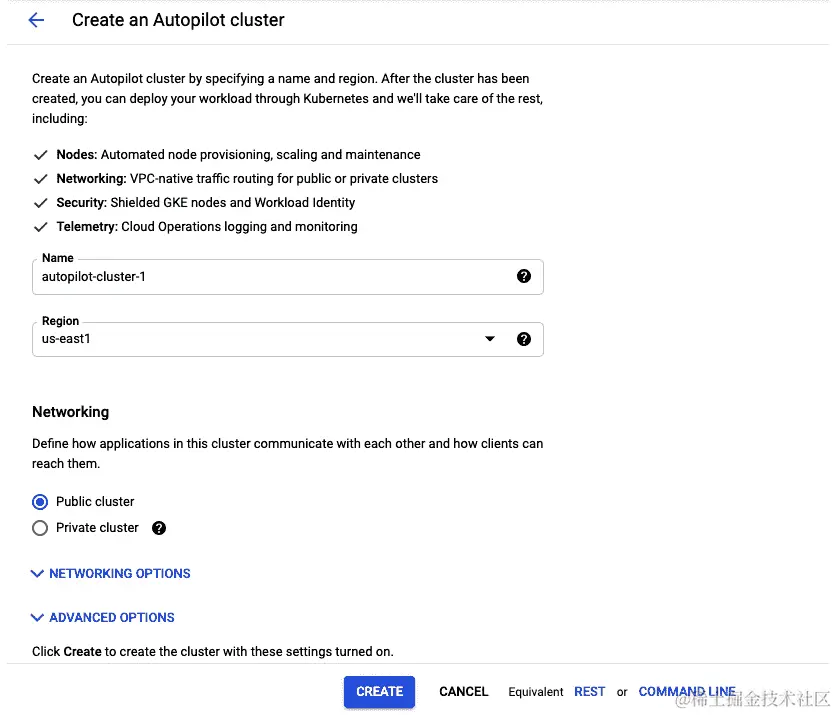Click the Networking section heading
This screenshot has width=837, height=715.
pos(71,412)
